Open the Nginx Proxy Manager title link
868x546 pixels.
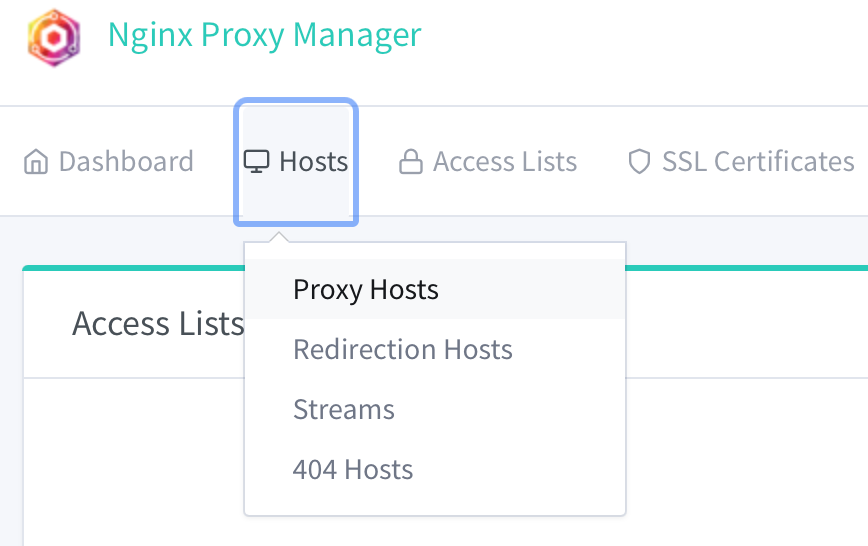click(265, 35)
